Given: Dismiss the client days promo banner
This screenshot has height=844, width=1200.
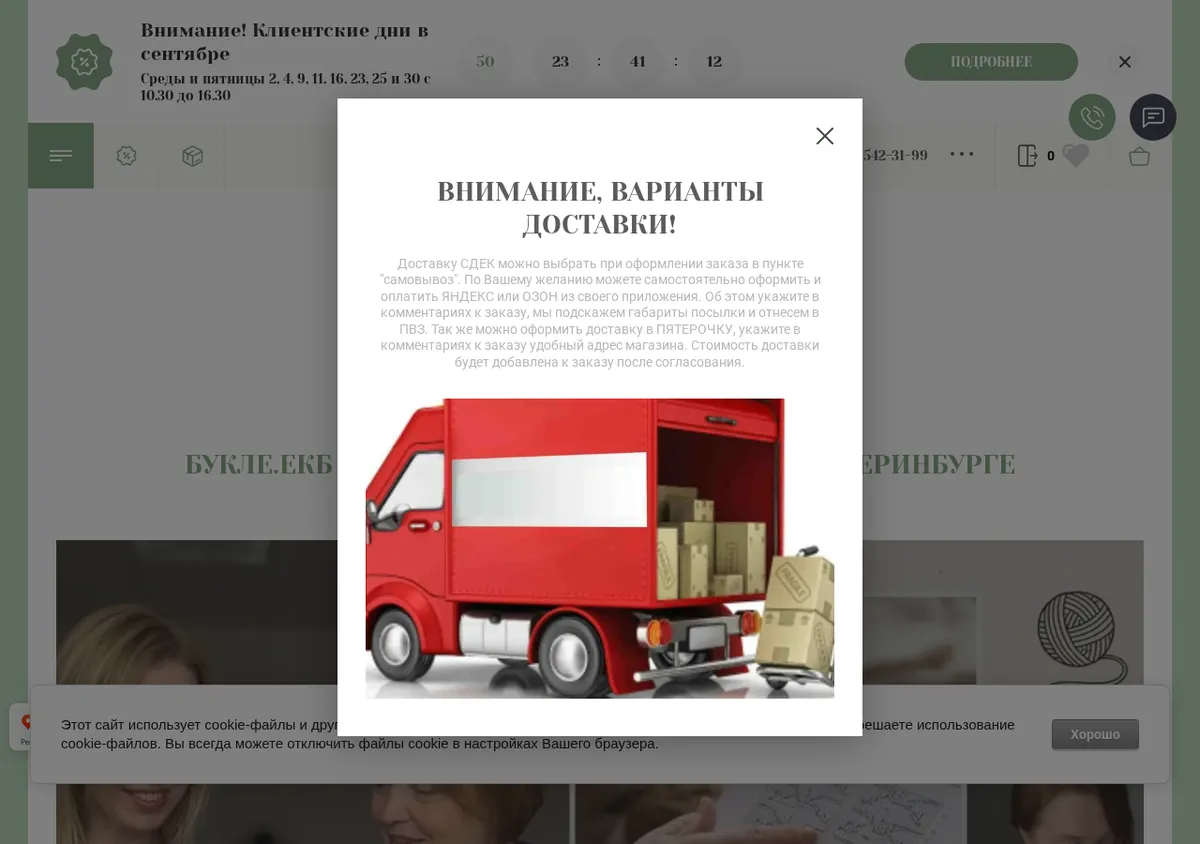Looking at the screenshot, I should pyautogui.click(x=1125, y=62).
